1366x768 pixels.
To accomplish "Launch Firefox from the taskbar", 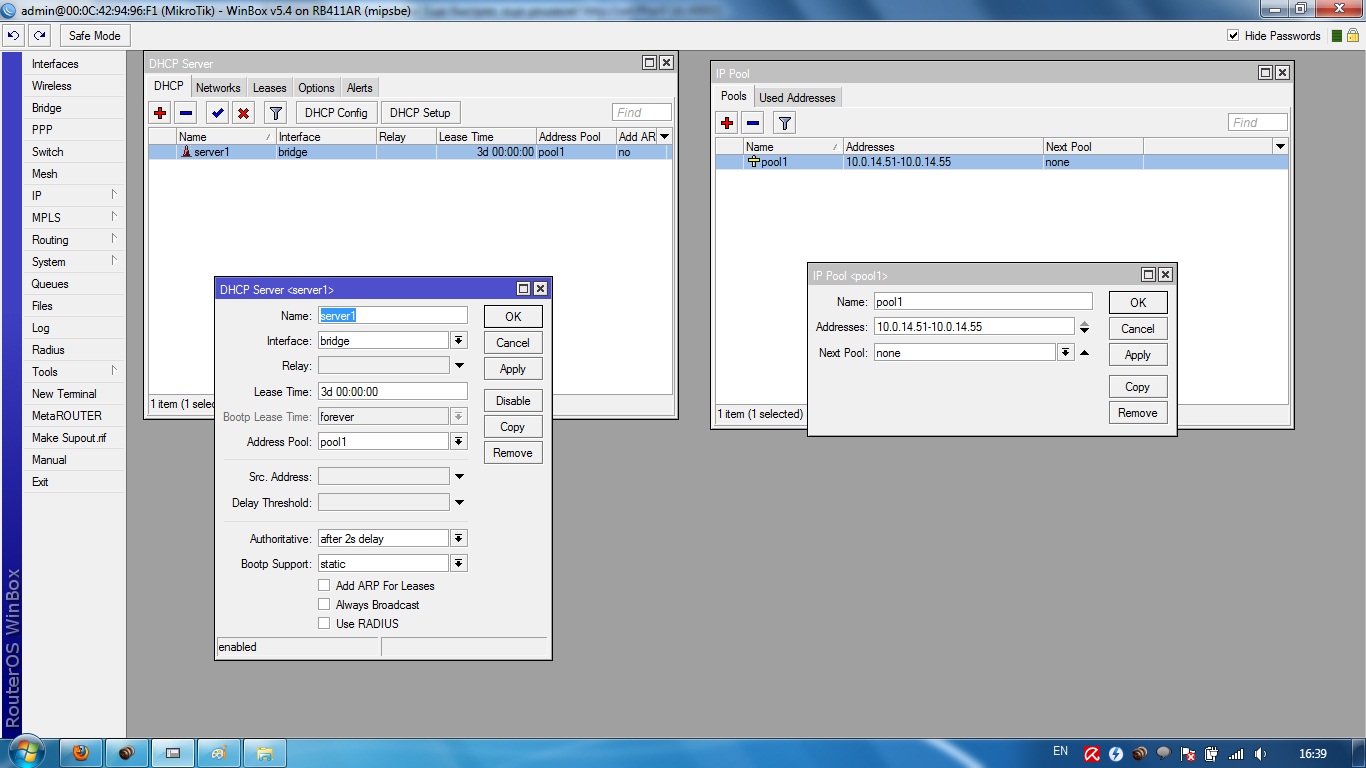I will pos(81,753).
